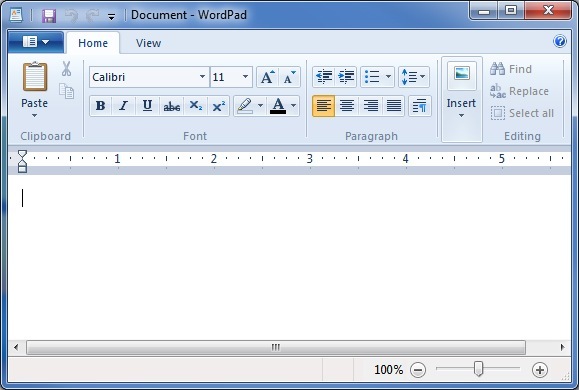Click Redo in quick access toolbar

[92, 16]
